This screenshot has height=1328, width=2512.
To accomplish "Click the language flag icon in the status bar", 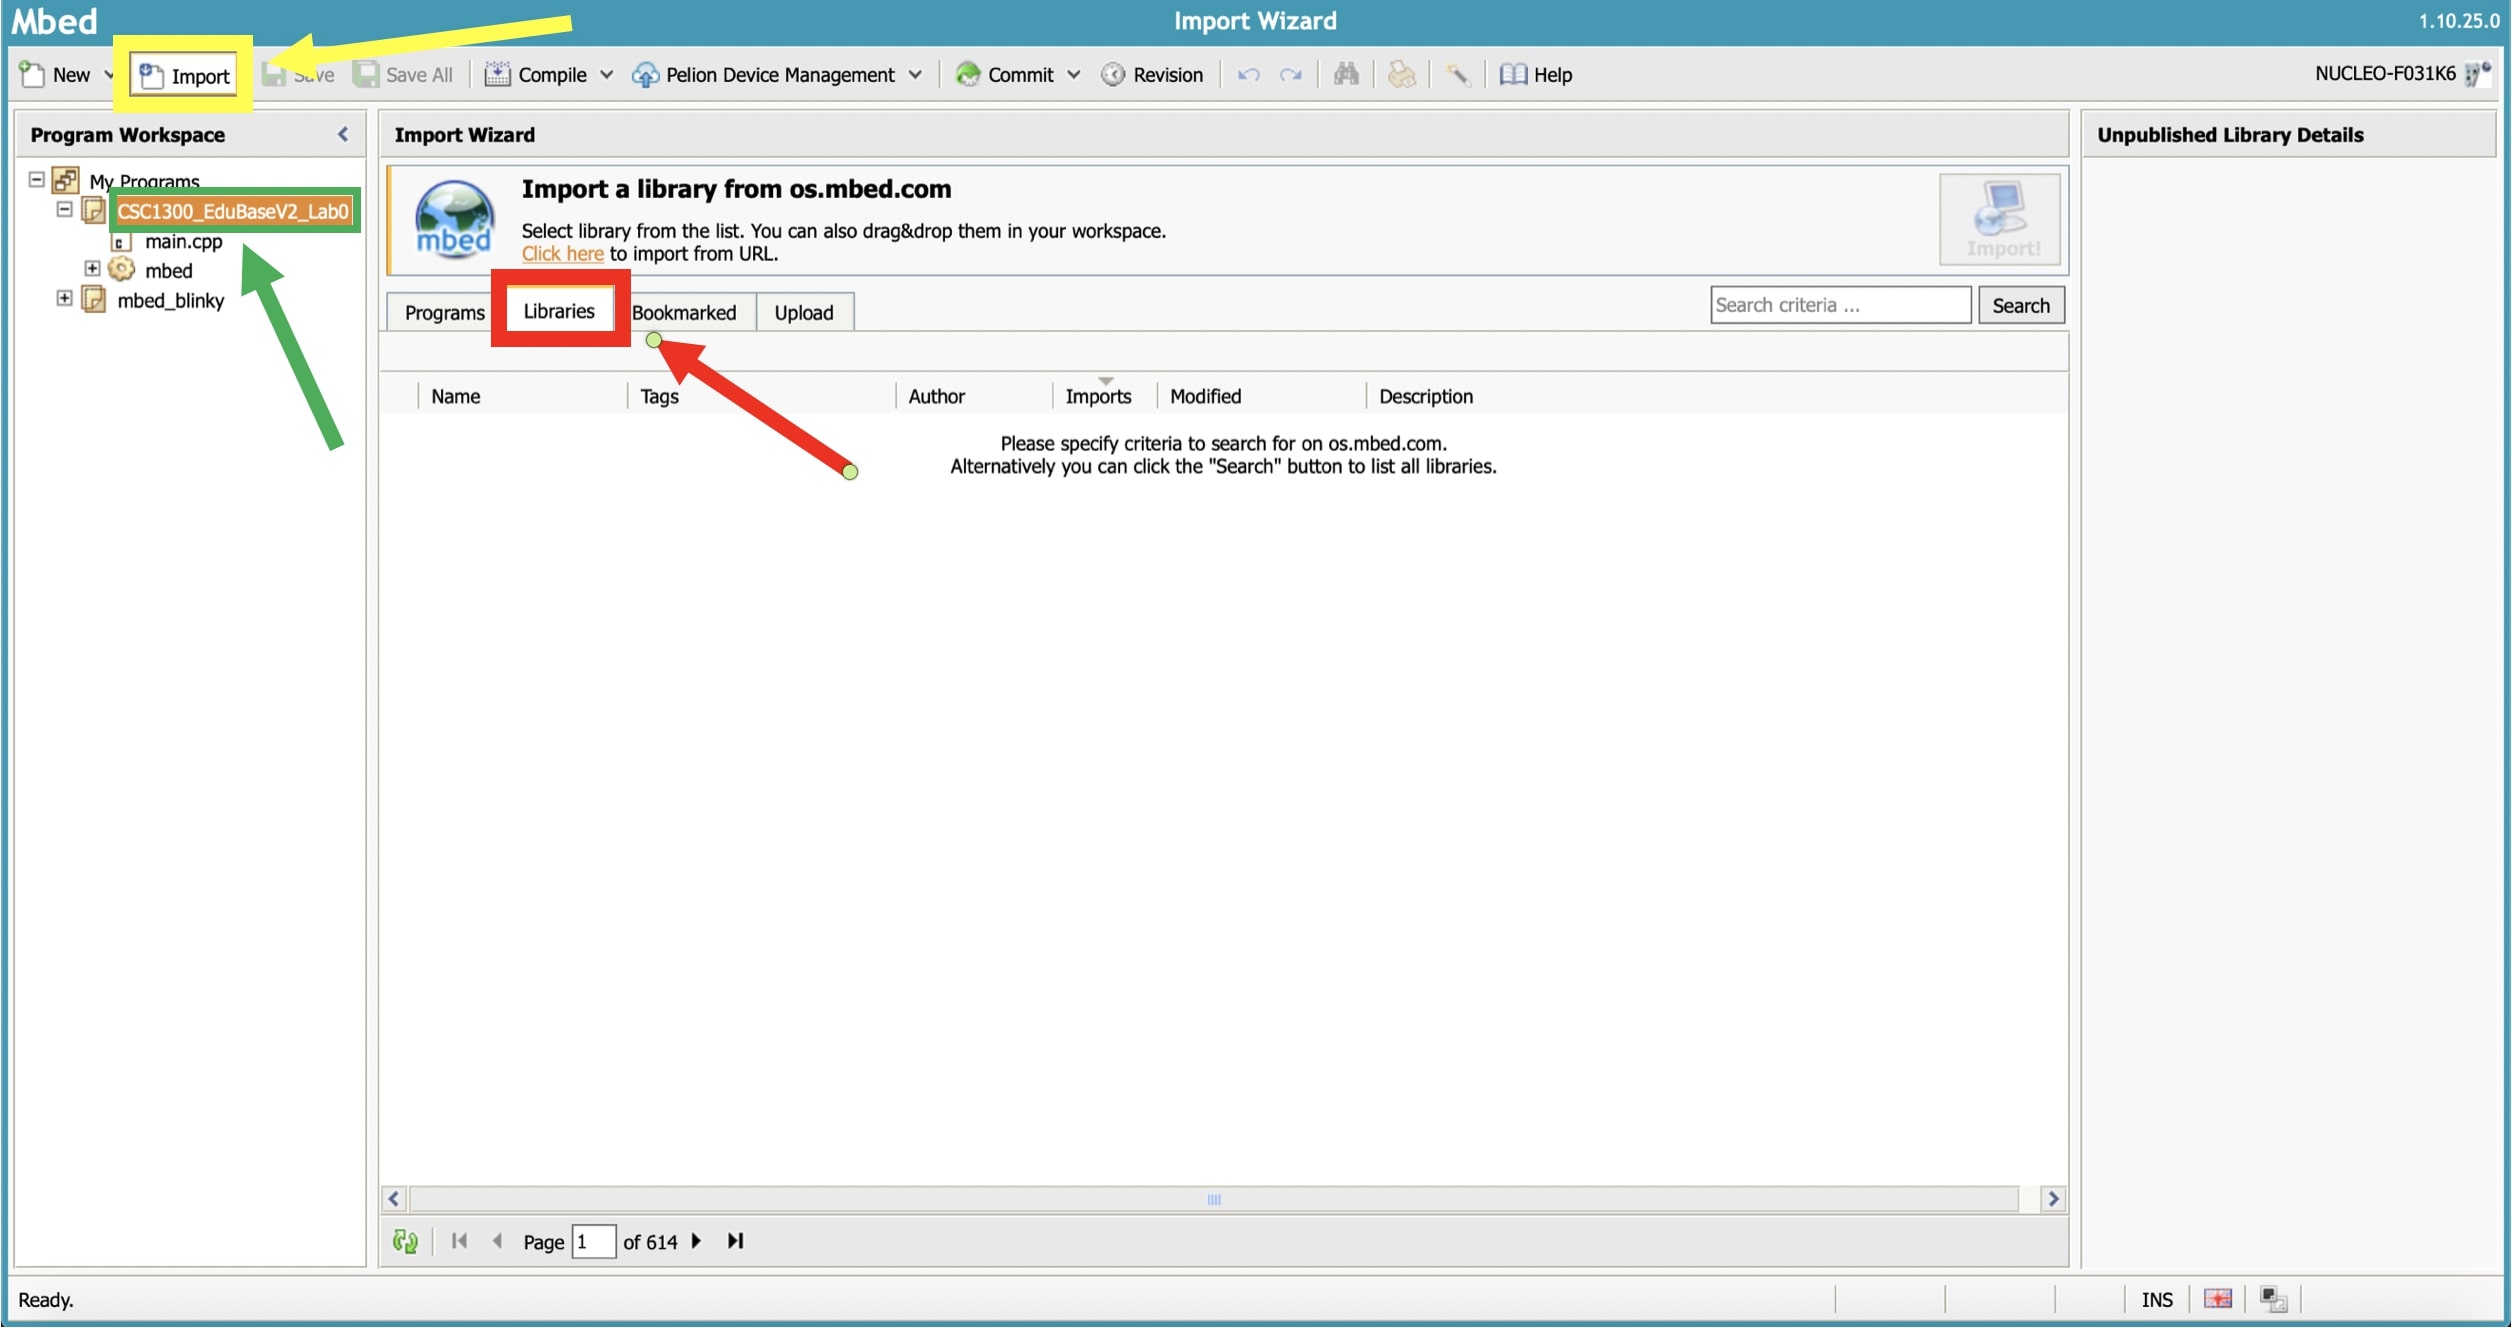I will point(2218,1299).
